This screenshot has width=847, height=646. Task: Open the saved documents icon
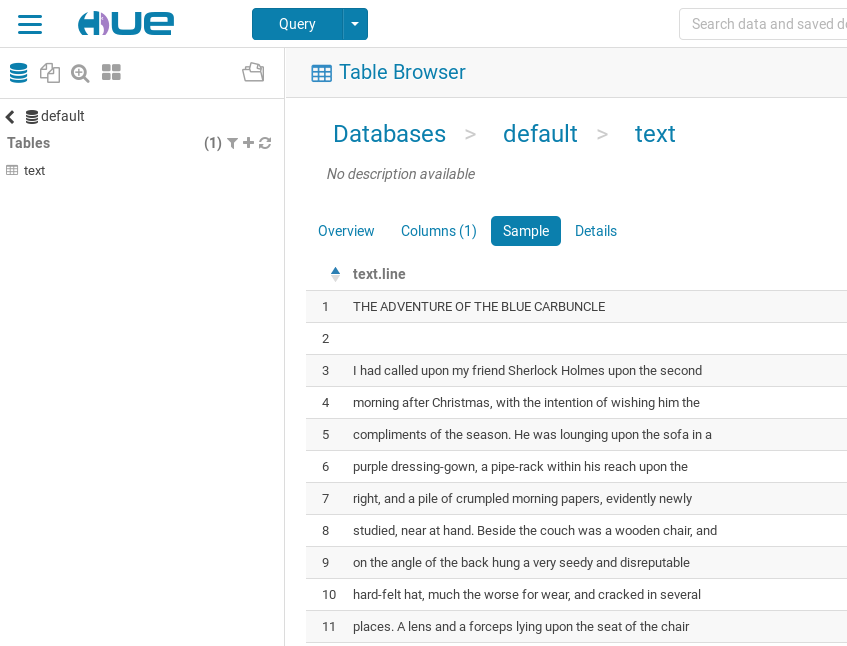(x=49, y=72)
